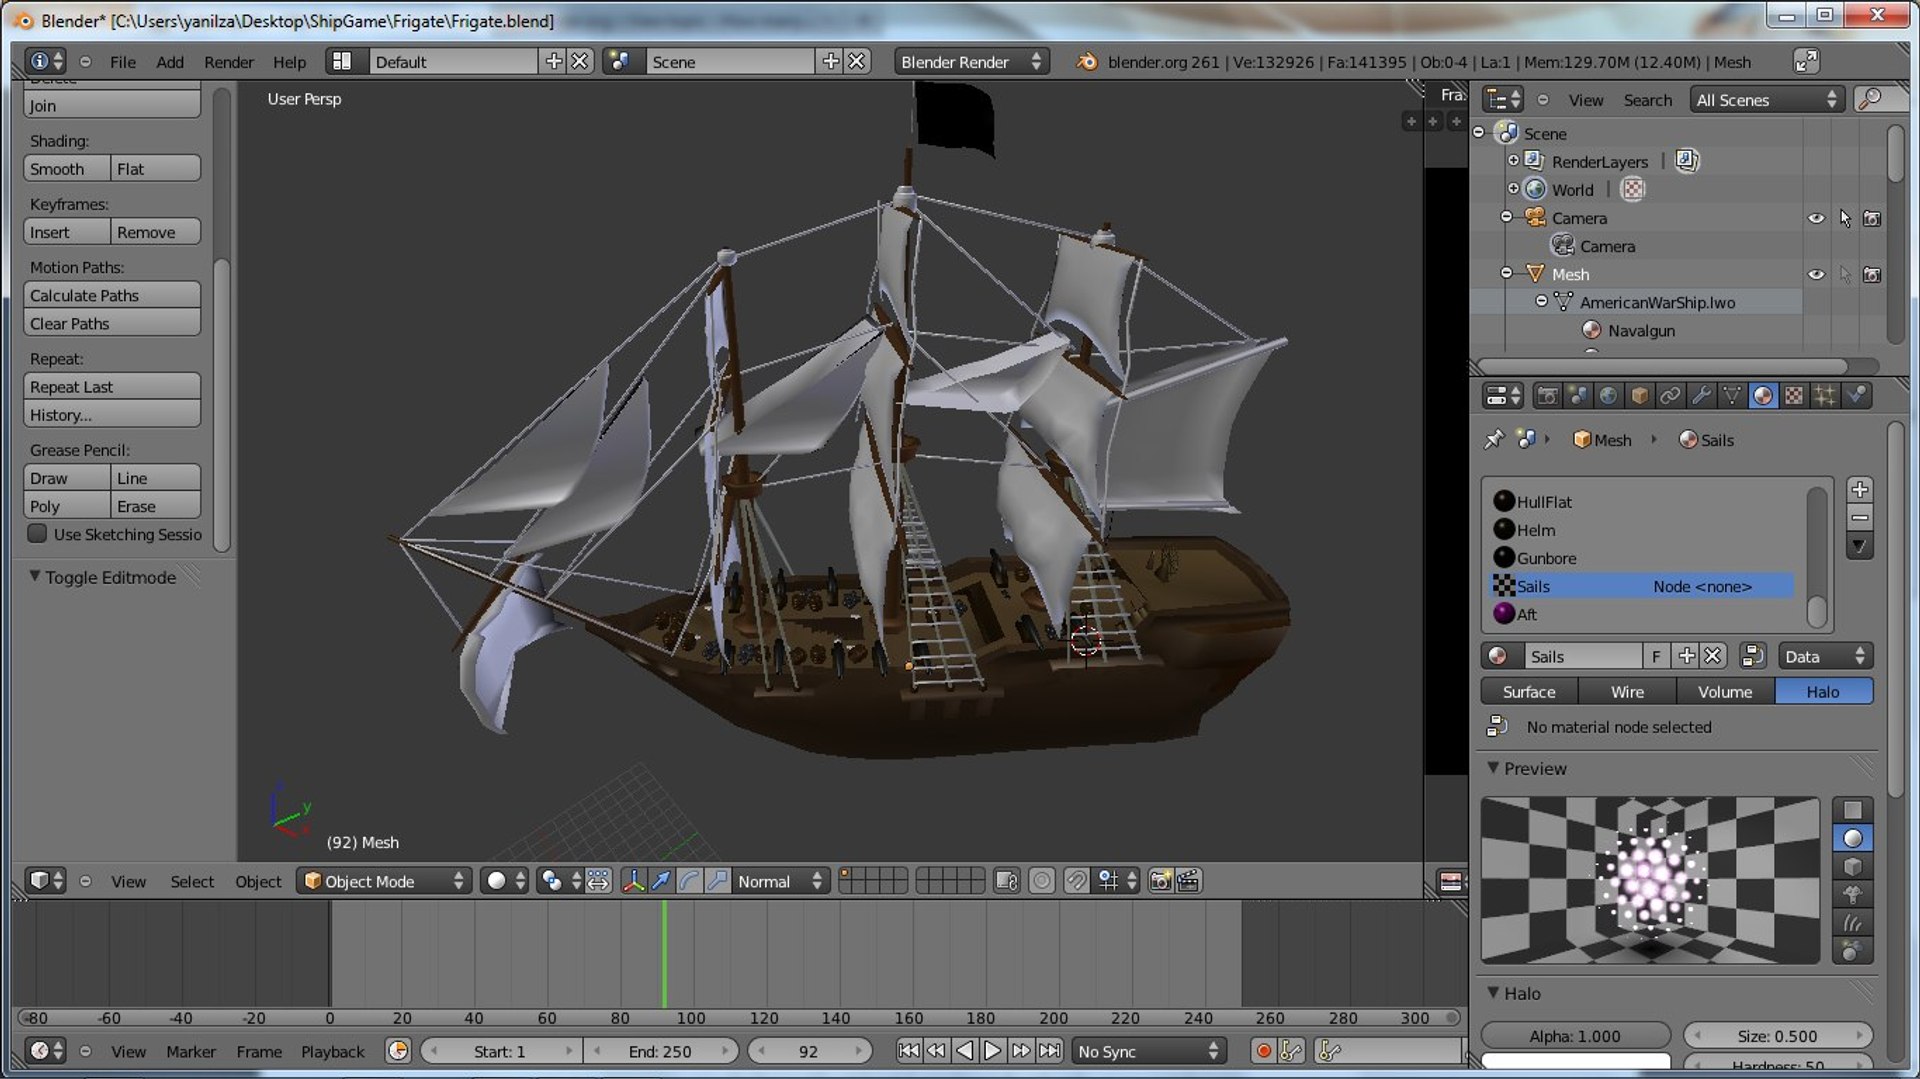This screenshot has width=1920, height=1079.
Task: Open the Render properties camera tab
Action: tap(1547, 396)
